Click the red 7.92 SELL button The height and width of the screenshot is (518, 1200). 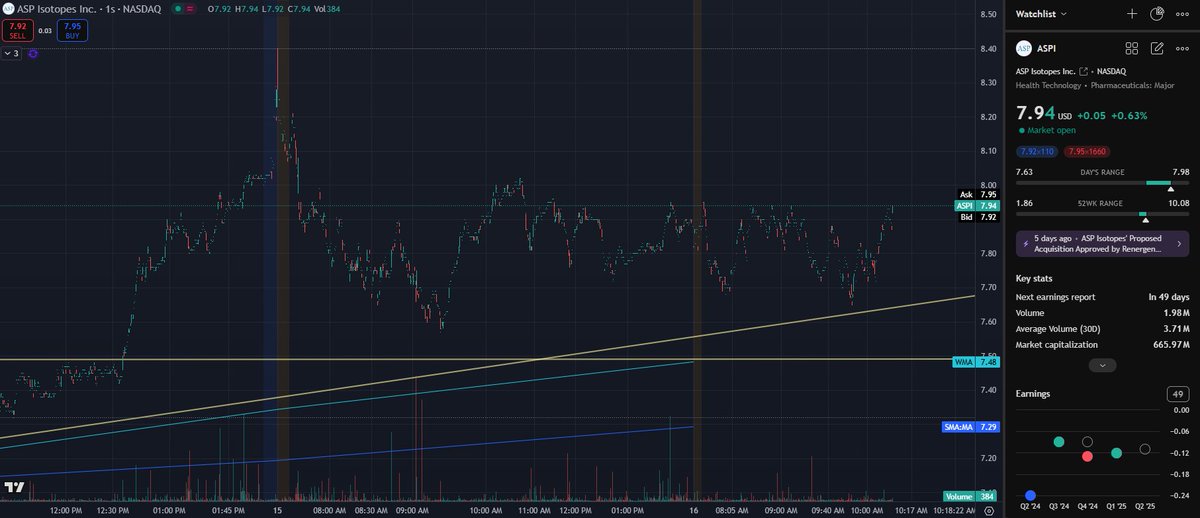coord(18,30)
